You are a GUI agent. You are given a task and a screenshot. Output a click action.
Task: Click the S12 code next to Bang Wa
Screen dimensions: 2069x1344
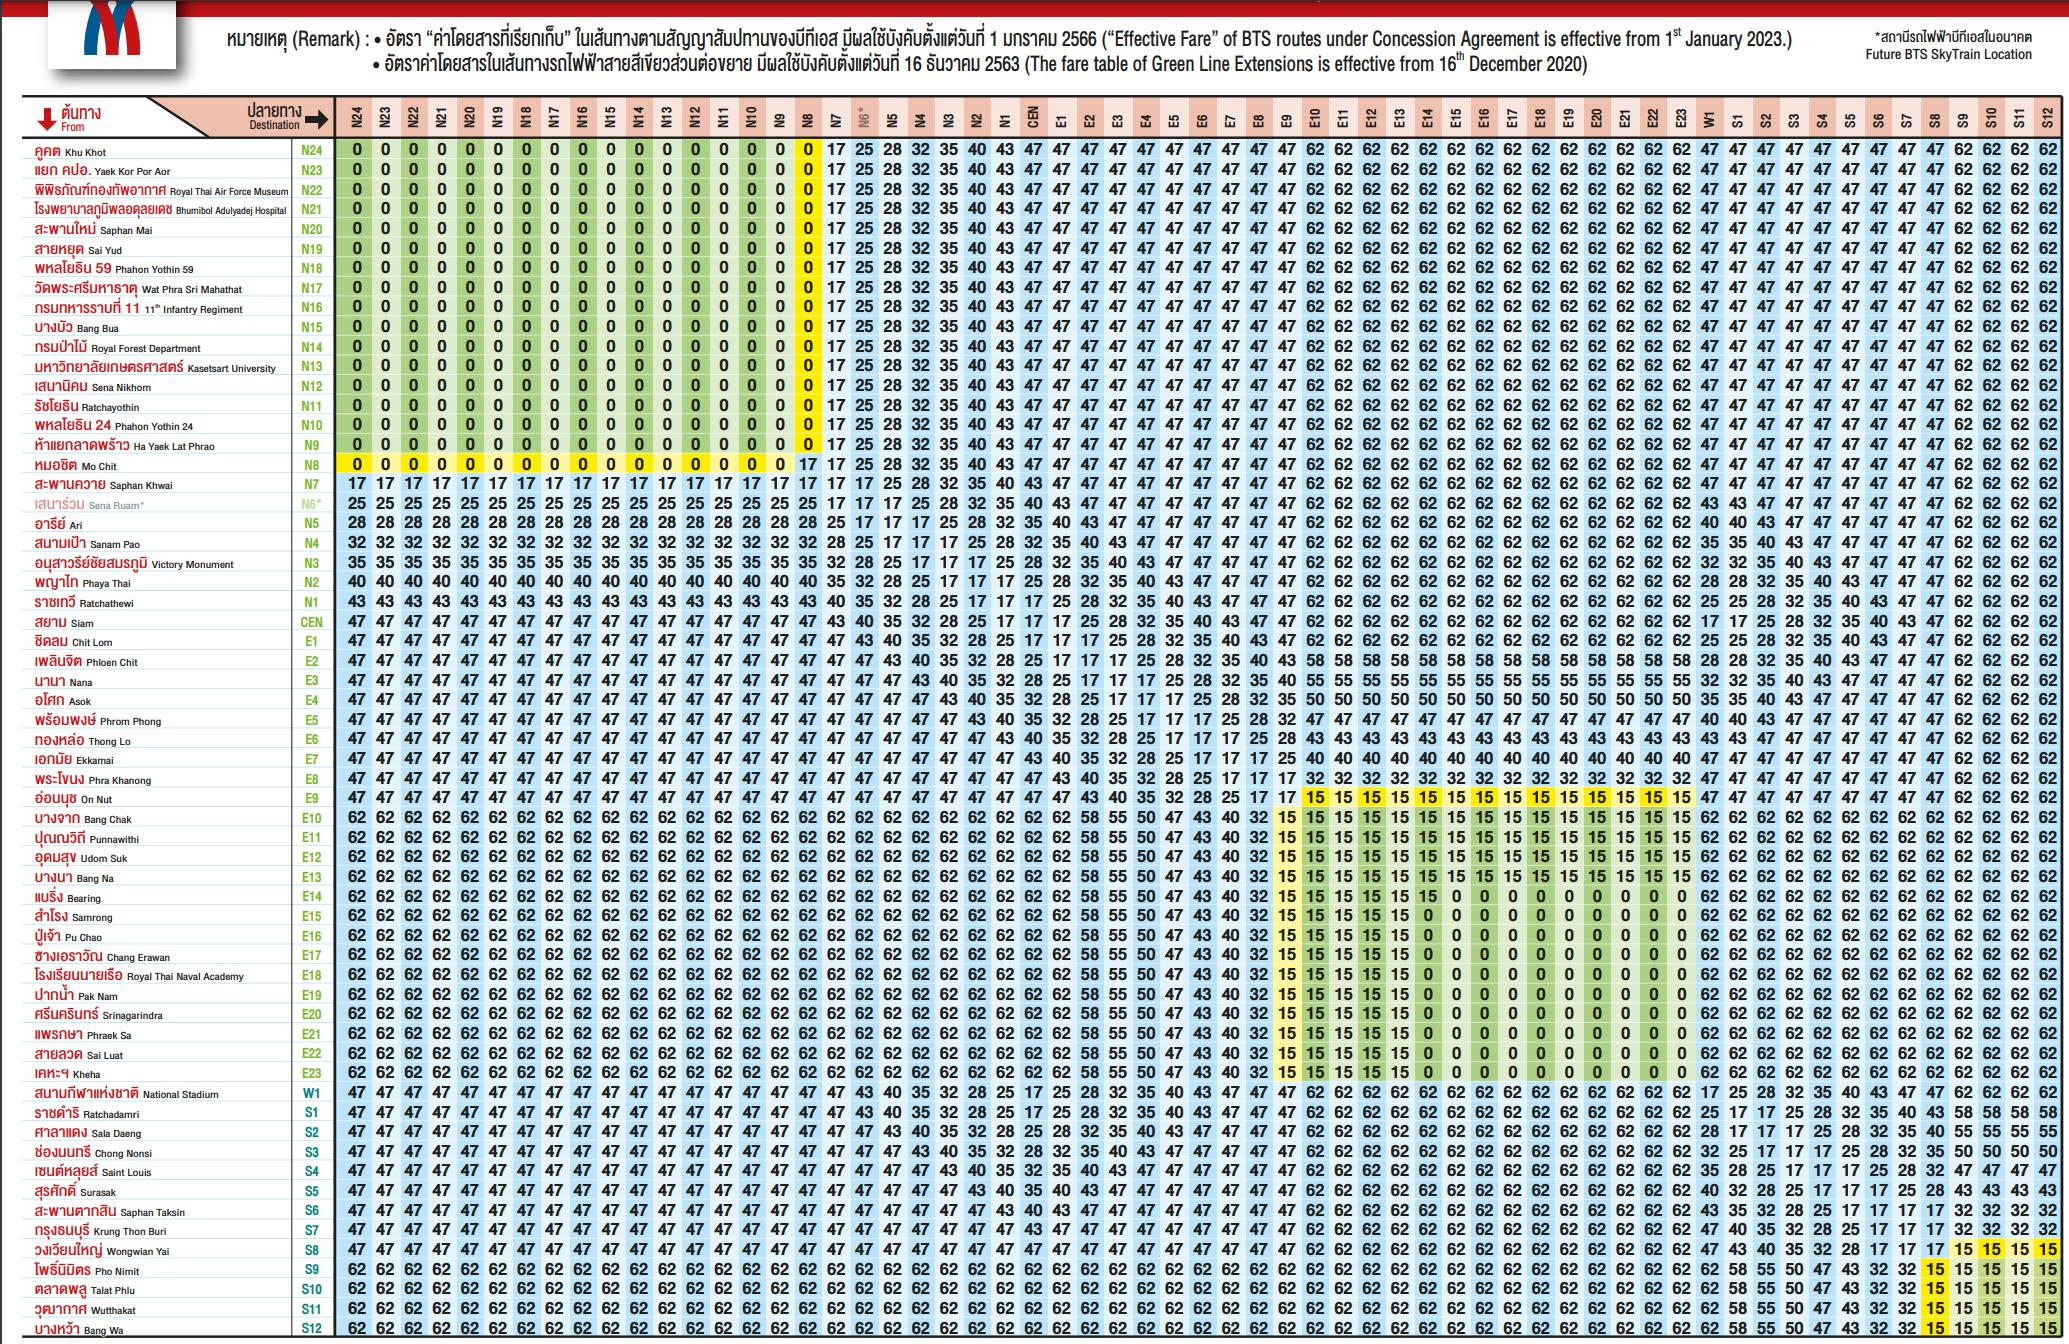[311, 1328]
